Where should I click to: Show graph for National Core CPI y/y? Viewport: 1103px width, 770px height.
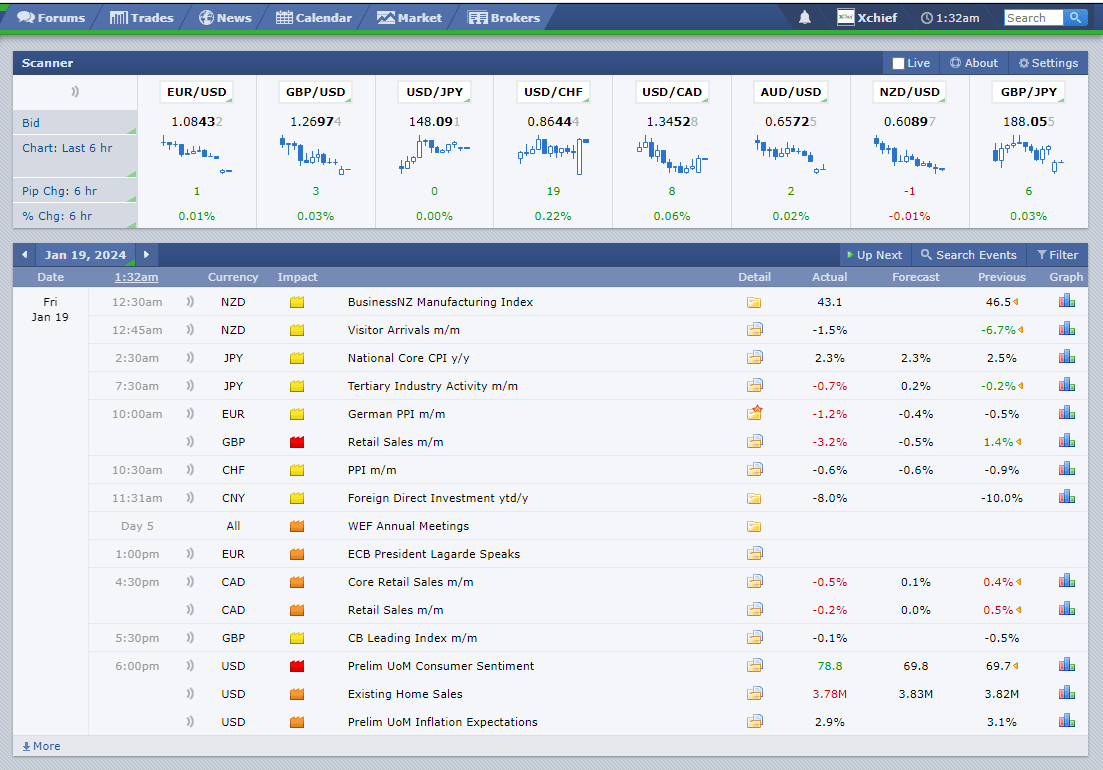[1066, 357]
